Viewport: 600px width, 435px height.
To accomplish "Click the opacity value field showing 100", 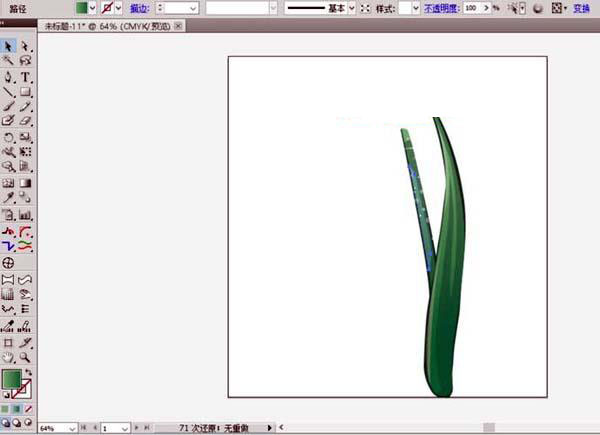I will coord(472,8).
